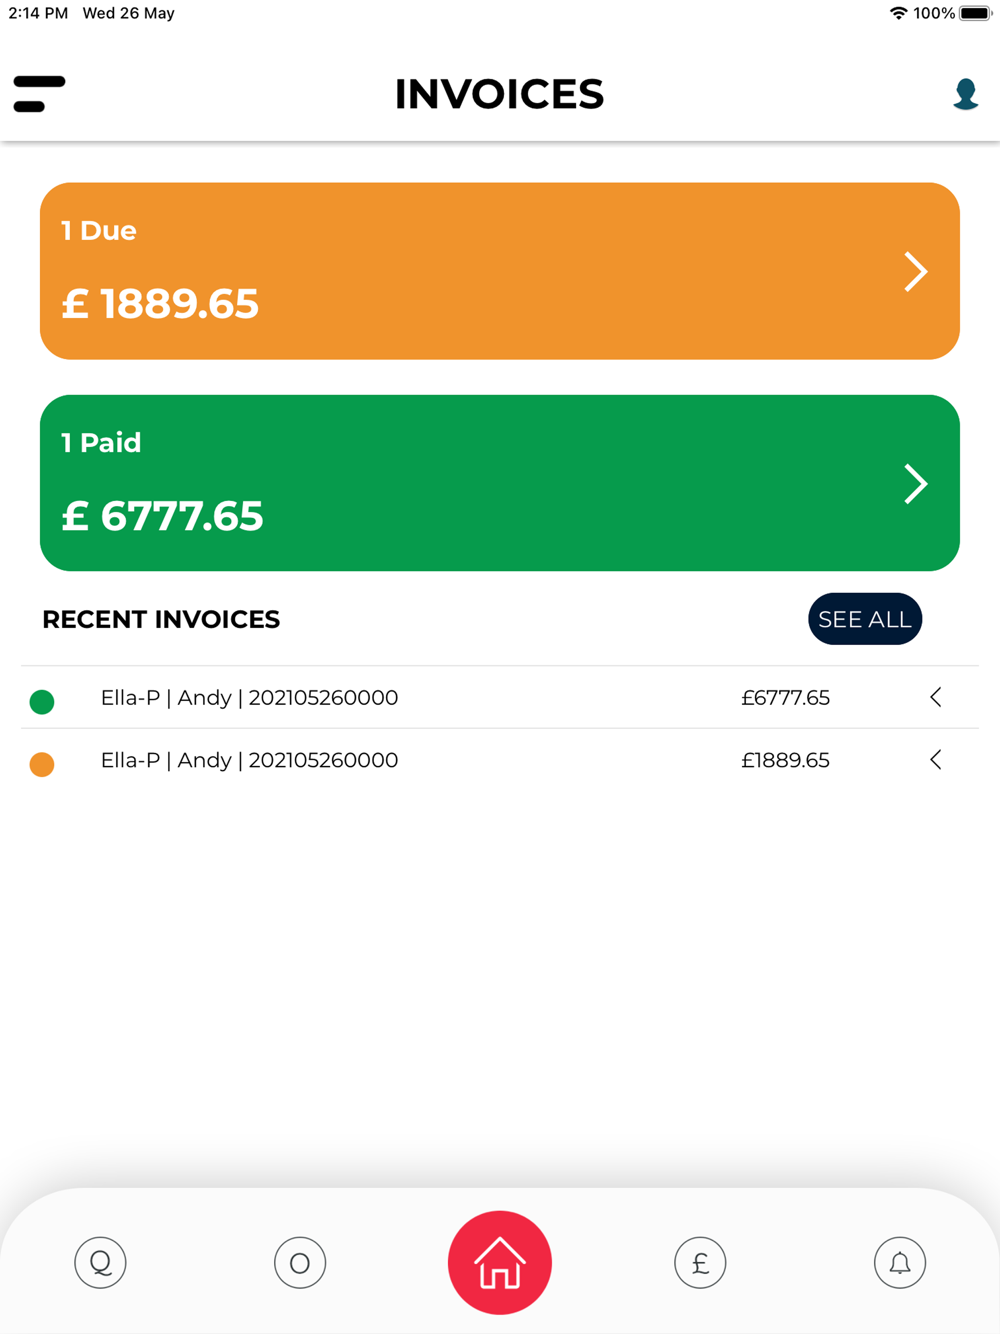Click the orange due status dot
This screenshot has height=1334, width=1000.
click(x=42, y=764)
